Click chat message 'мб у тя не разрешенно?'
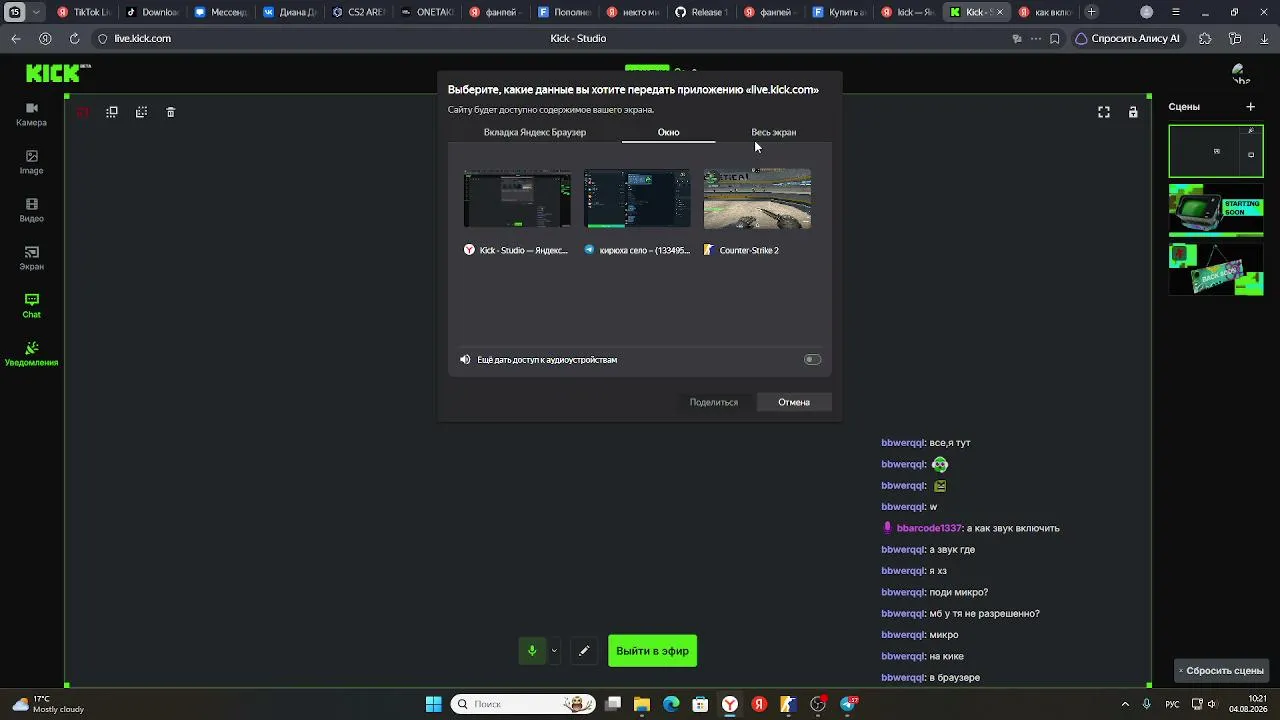This screenshot has height=720, width=1280. [x=985, y=614]
